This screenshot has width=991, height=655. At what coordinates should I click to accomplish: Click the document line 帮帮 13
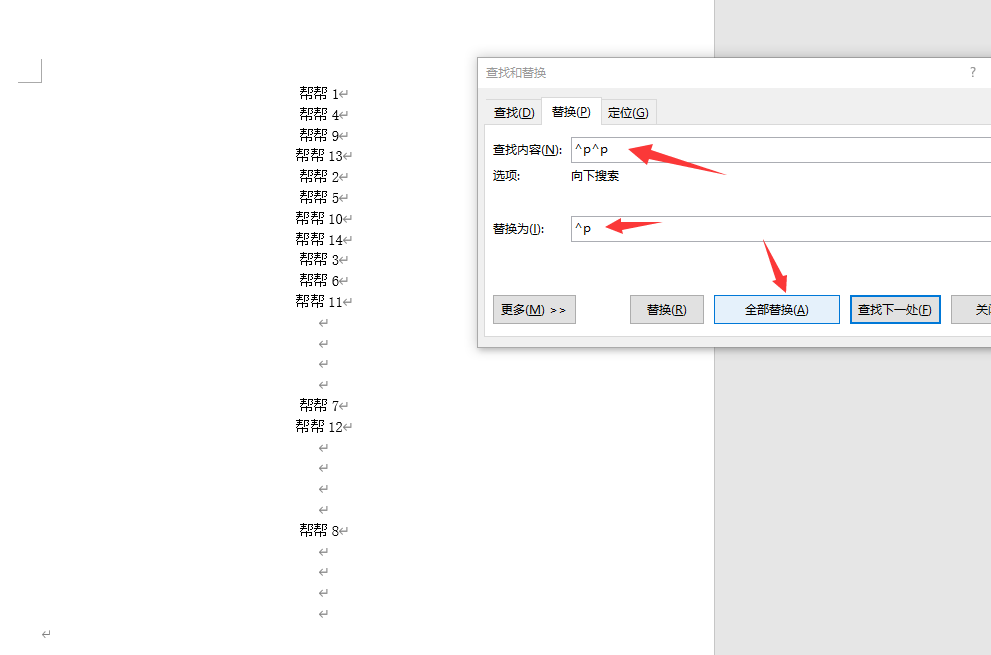click(319, 156)
